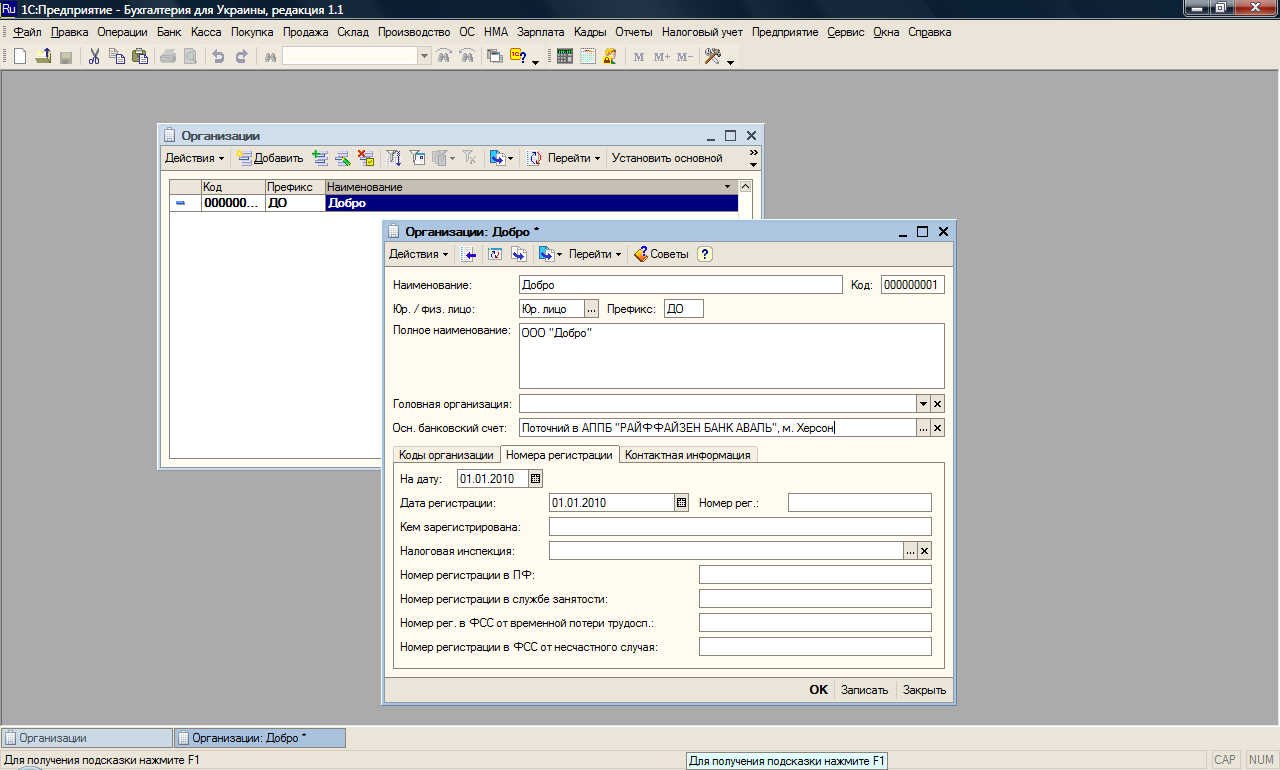Click the Полное наименование text area
Screen dimensions: 1280x770
pyautogui.click(x=732, y=356)
